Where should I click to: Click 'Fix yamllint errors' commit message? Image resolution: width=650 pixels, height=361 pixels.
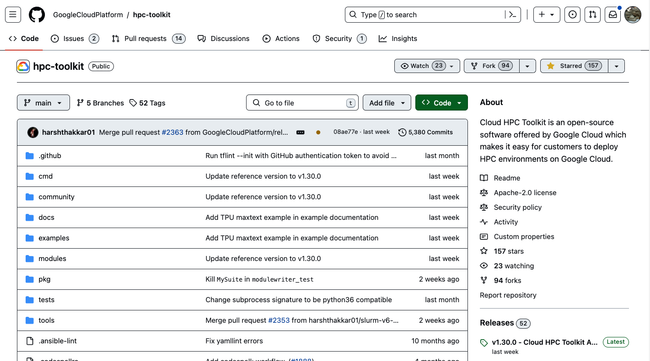click(x=234, y=341)
